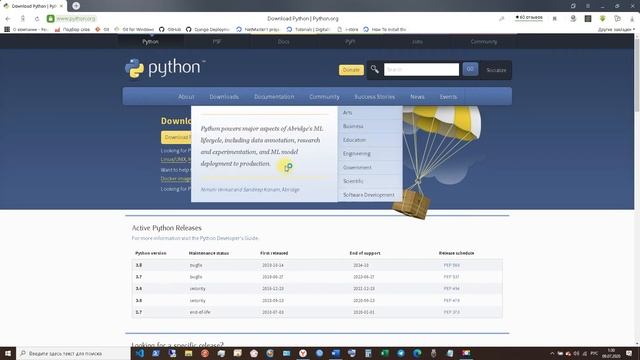Image resolution: width=640 pixels, height=360 pixels.
Task: Open the Django Deployment bookmark
Action: click(x=208, y=29)
